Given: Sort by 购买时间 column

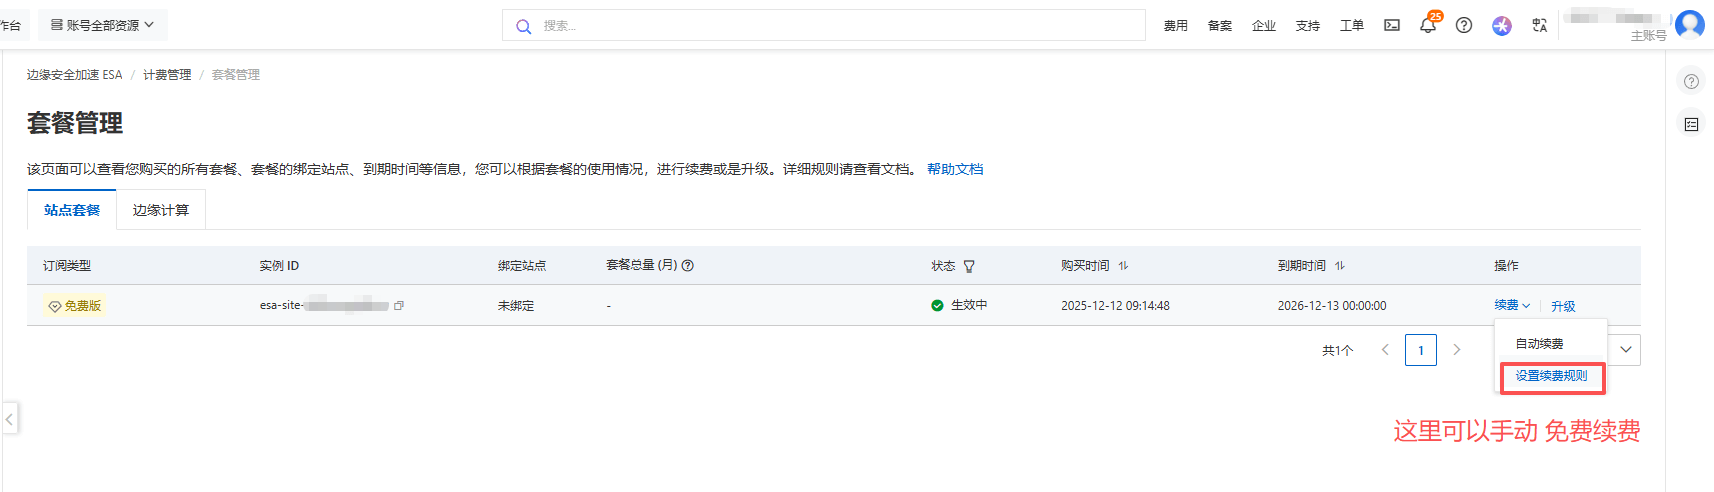Looking at the screenshot, I should 1123,266.
